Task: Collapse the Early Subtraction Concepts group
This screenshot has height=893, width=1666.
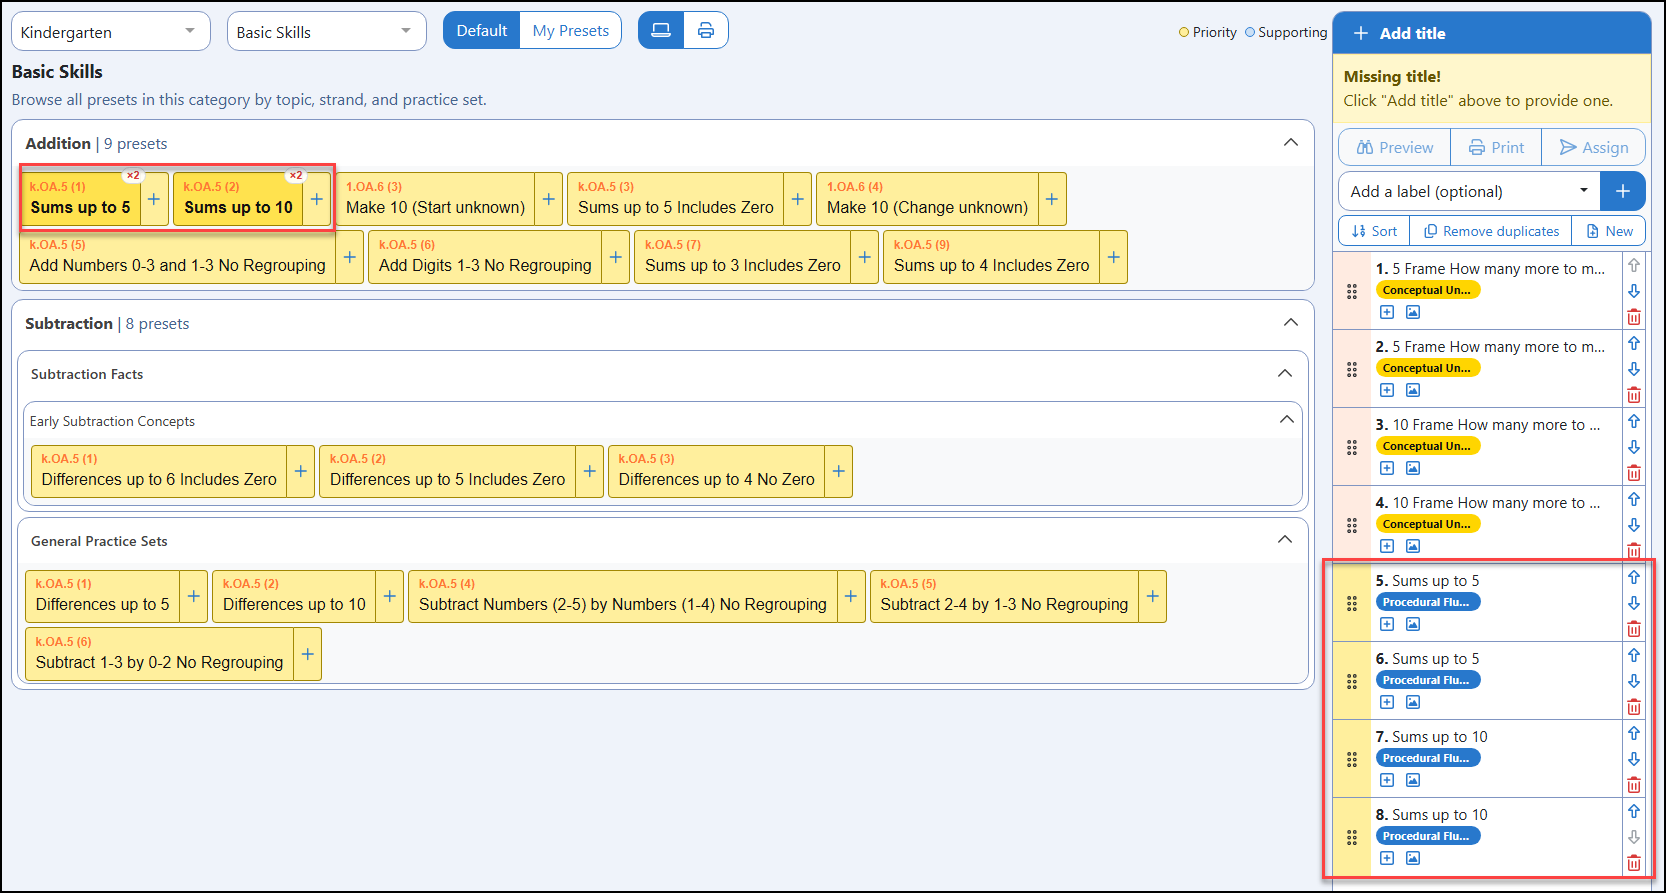Action: click(x=1287, y=420)
